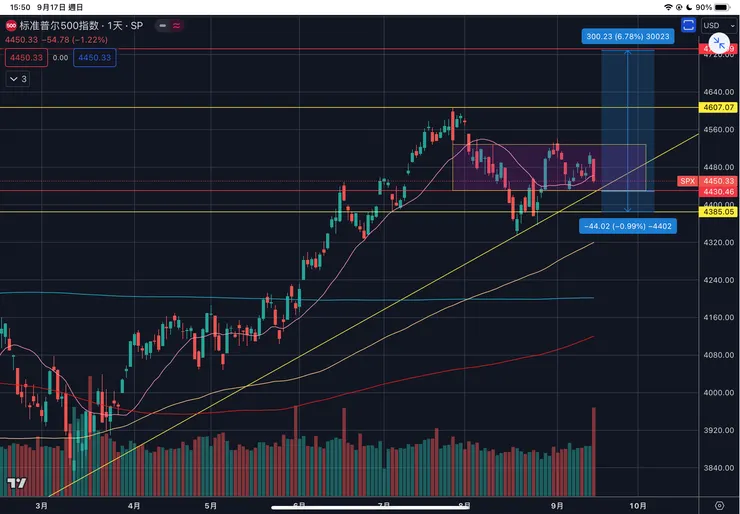The image size is (740, 514).
Task: Open chart settings gear at bottom right
Action: [x=719, y=505]
